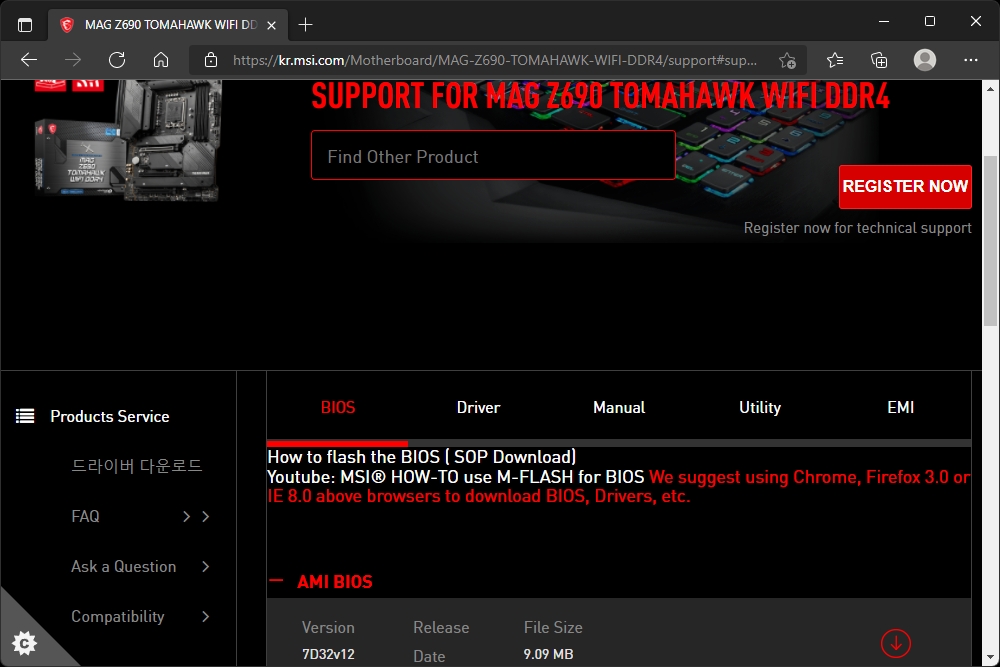Click the REGISTER NOW button
Viewport: 1000px width, 667px height.
tap(905, 187)
